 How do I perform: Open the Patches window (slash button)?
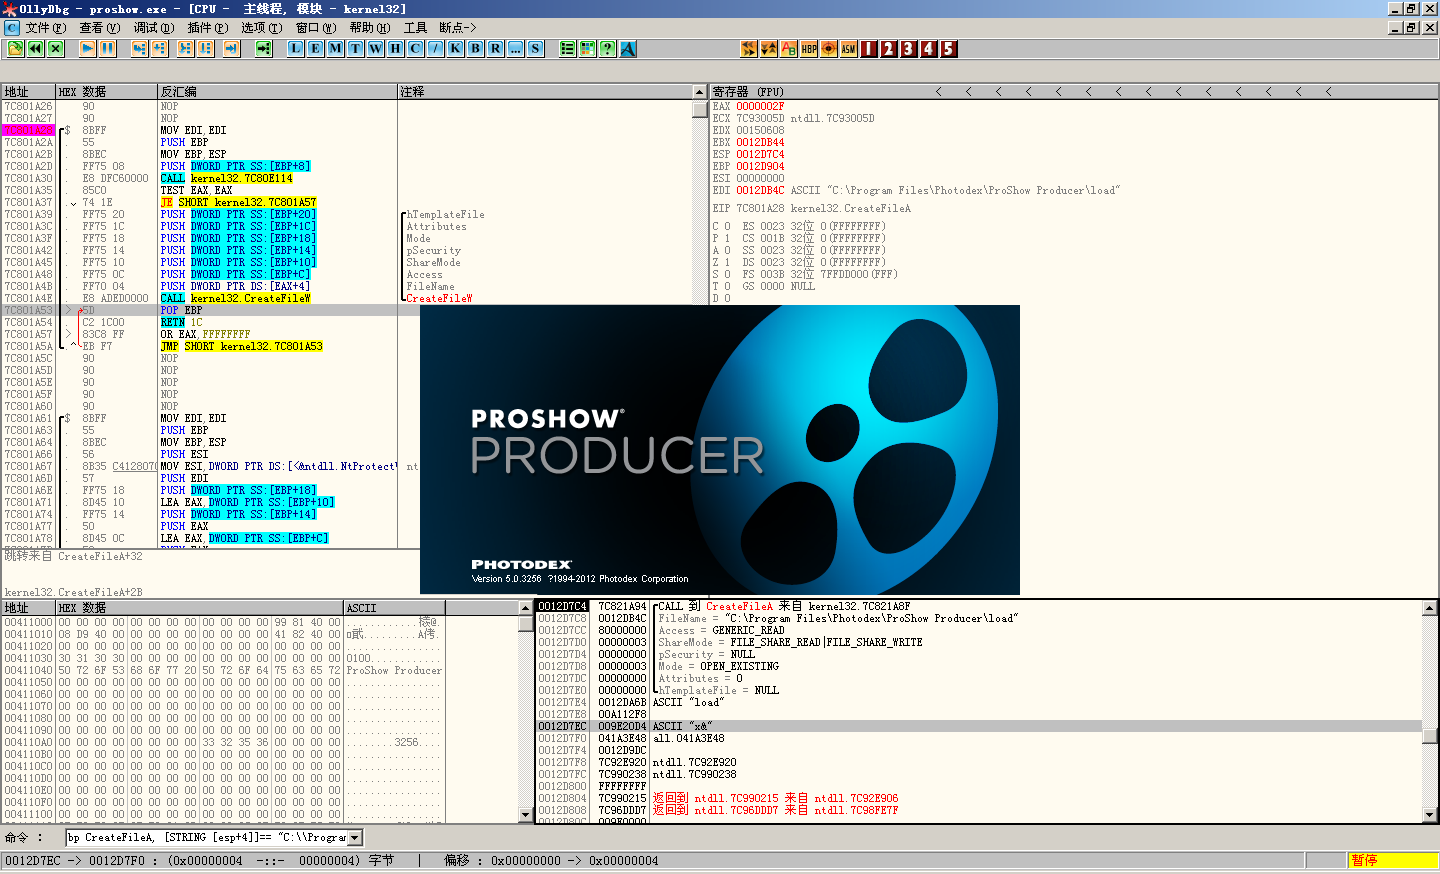tap(436, 48)
